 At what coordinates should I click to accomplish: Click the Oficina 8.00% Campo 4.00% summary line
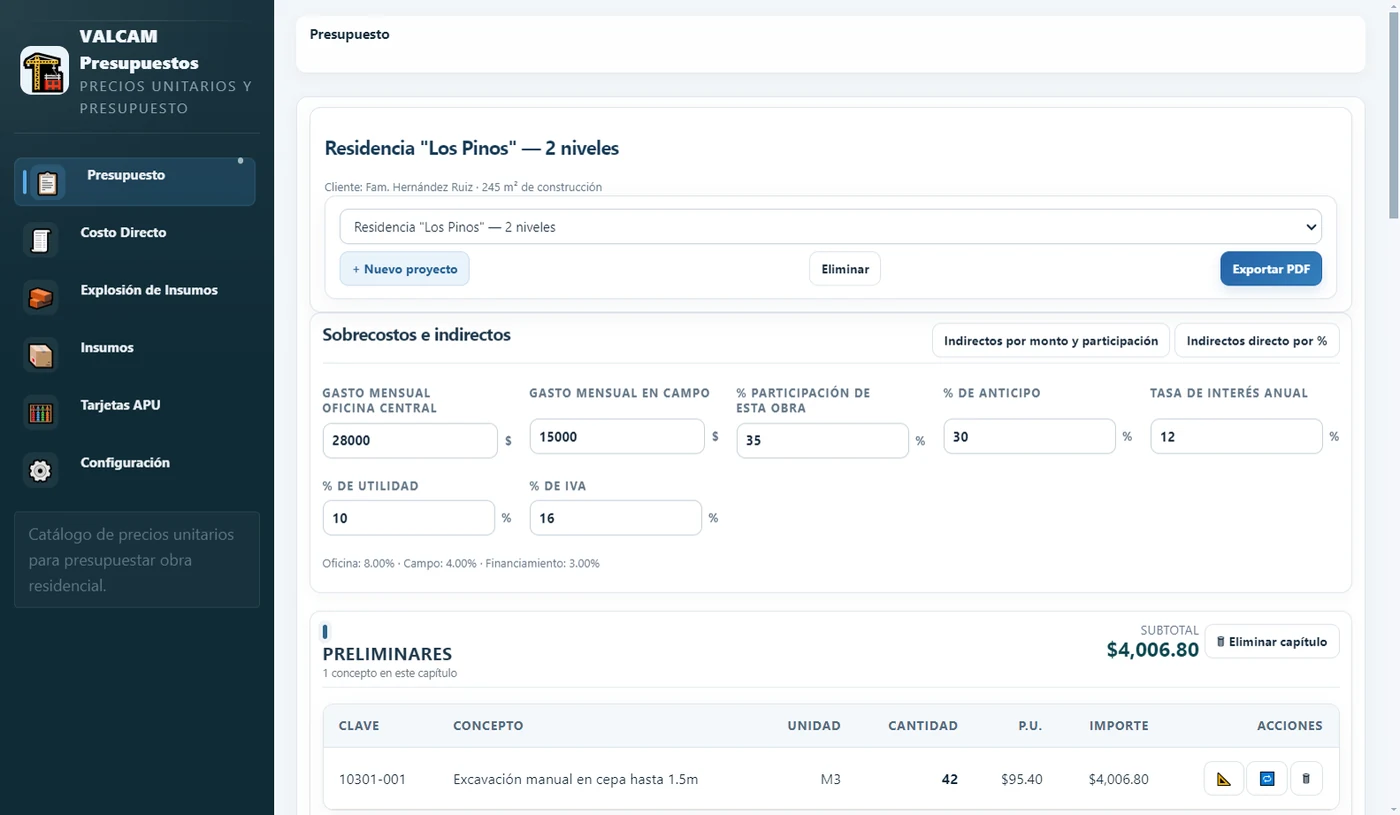[461, 563]
